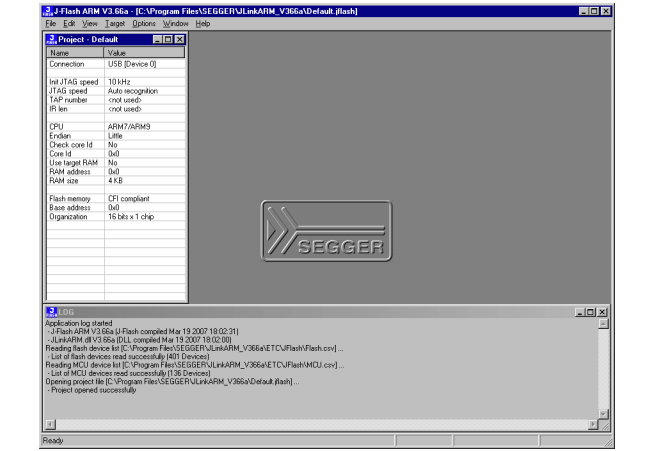Select the TAP number row
Viewport: 660px width, 451px height.
click(116, 100)
